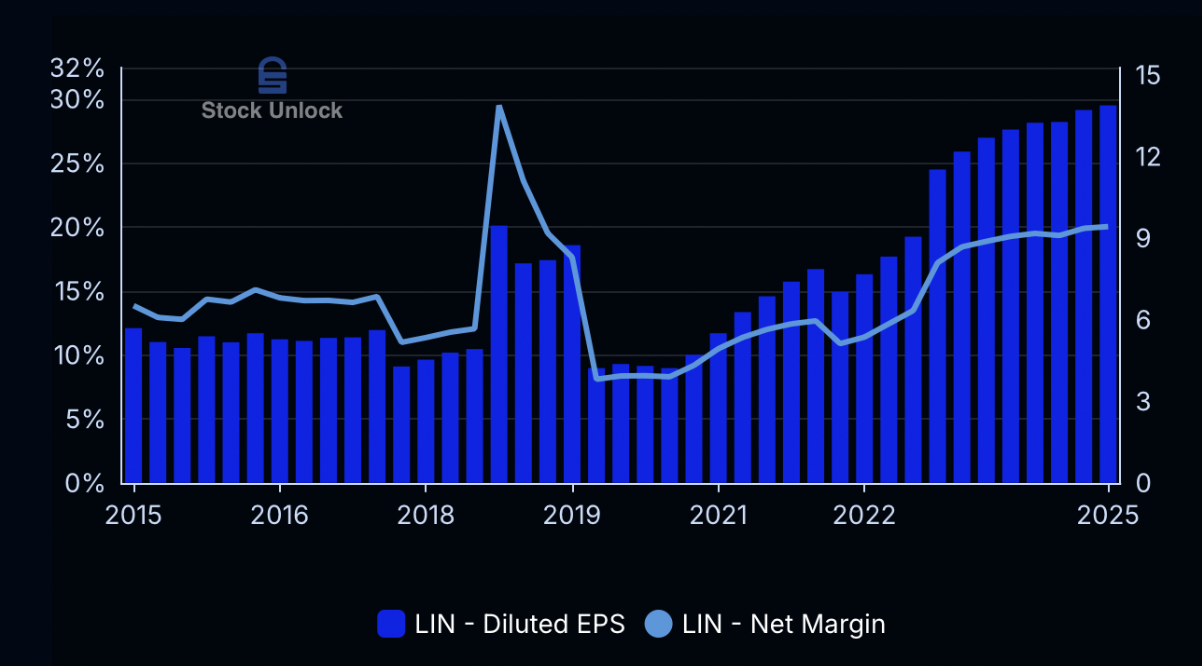Click the 2019 label on the x-axis
Screen dimensions: 1202x666
[x=572, y=515]
